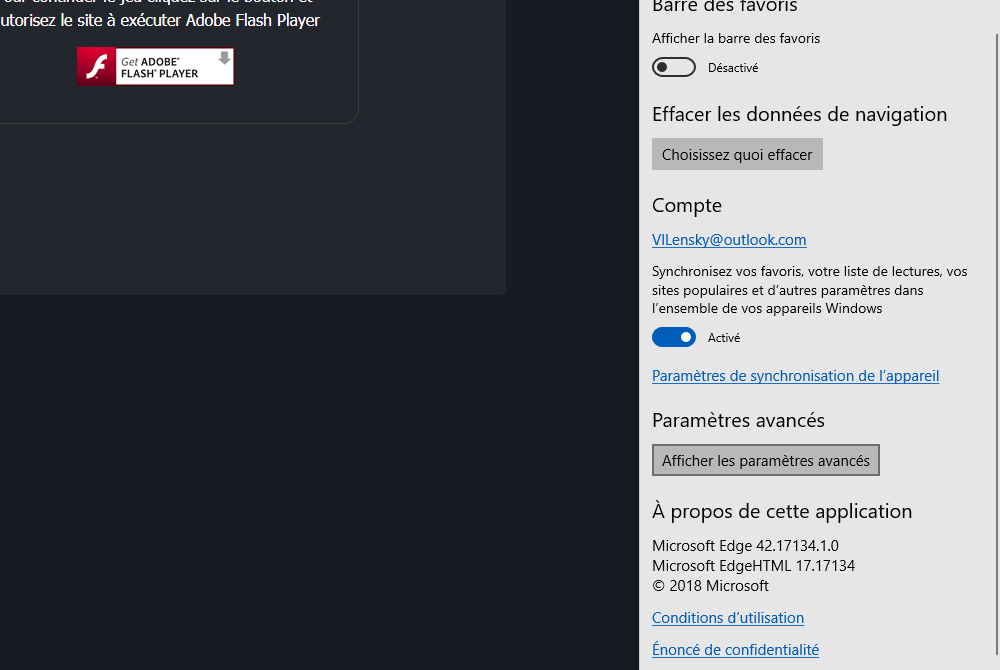Click the Effacer les données de navigation heading
1000x670 pixels.
tap(799, 115)
